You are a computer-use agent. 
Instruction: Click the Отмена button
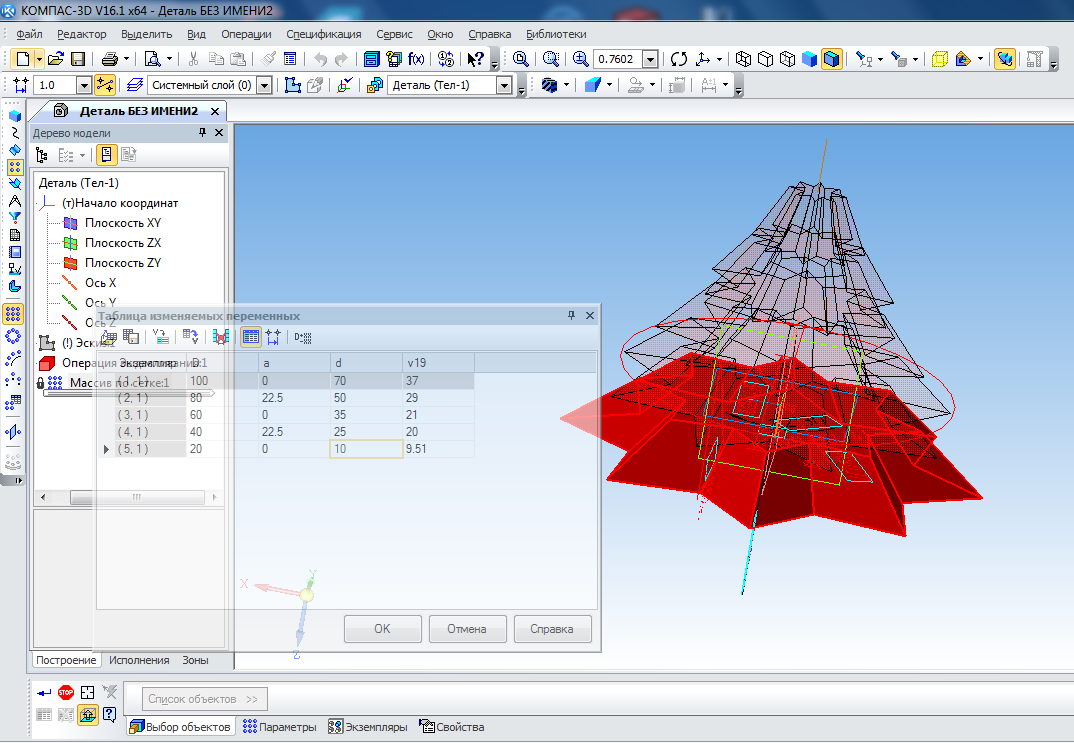[467, 629]
